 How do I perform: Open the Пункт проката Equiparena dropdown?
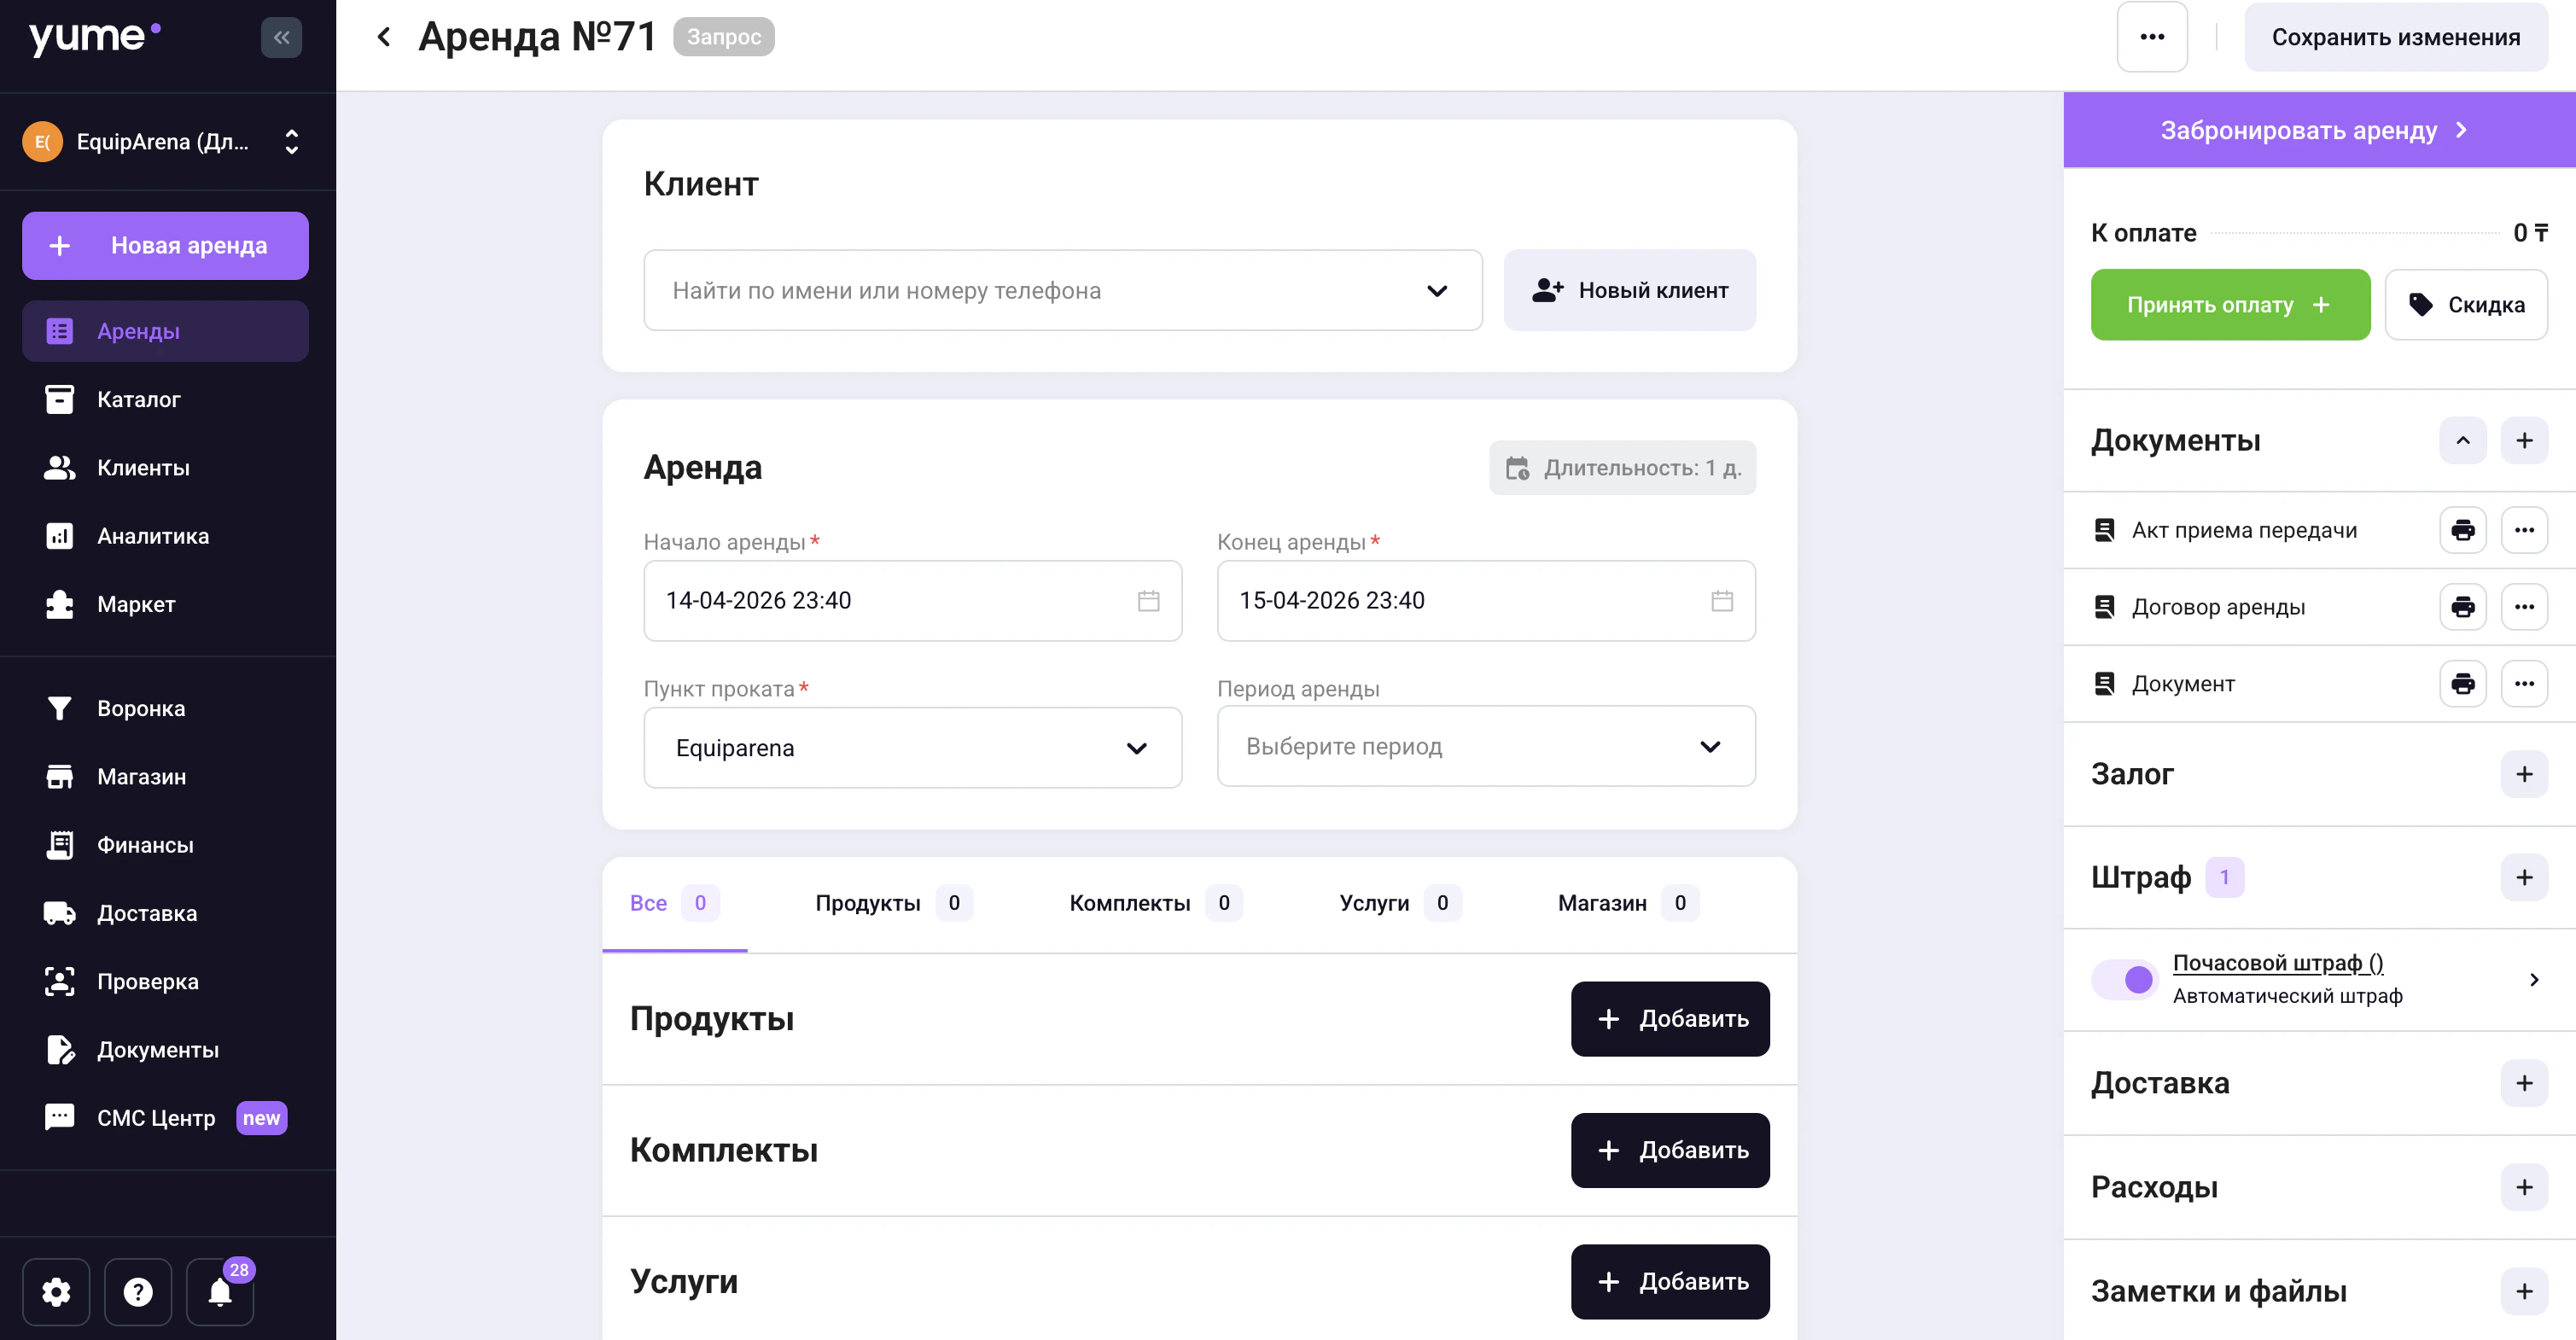(912, 748)
